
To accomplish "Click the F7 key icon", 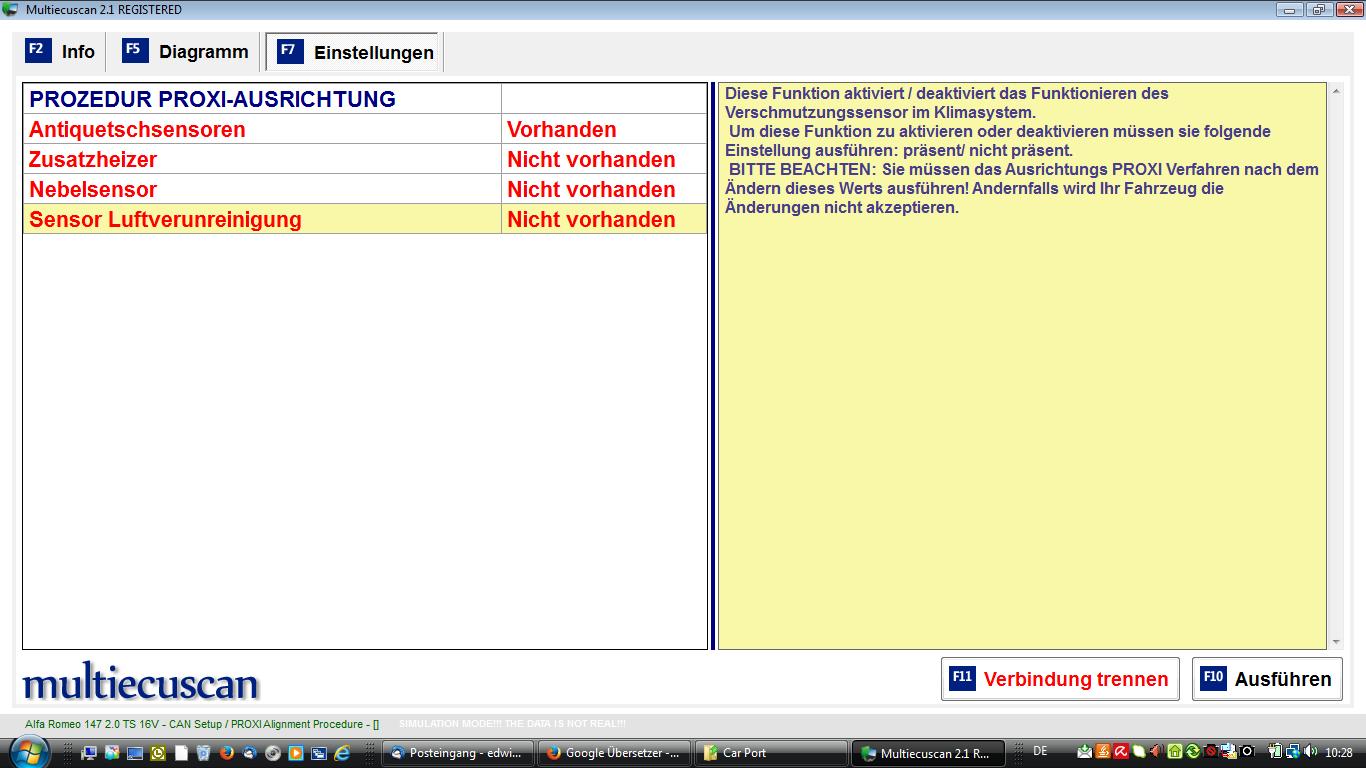I will [x=290, y=52].
